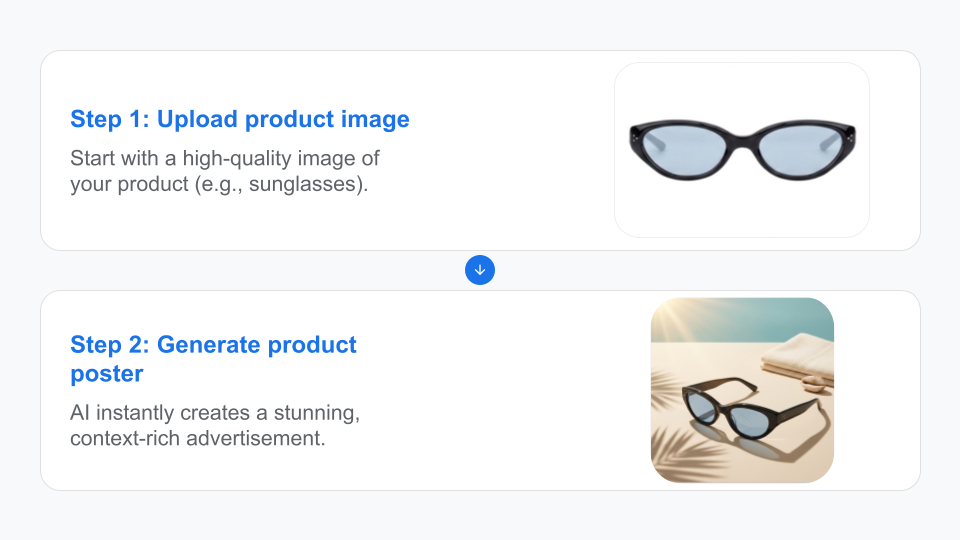Click the bridge of the product sunglasses
This screenshot has height=540, width=960.
743,140
